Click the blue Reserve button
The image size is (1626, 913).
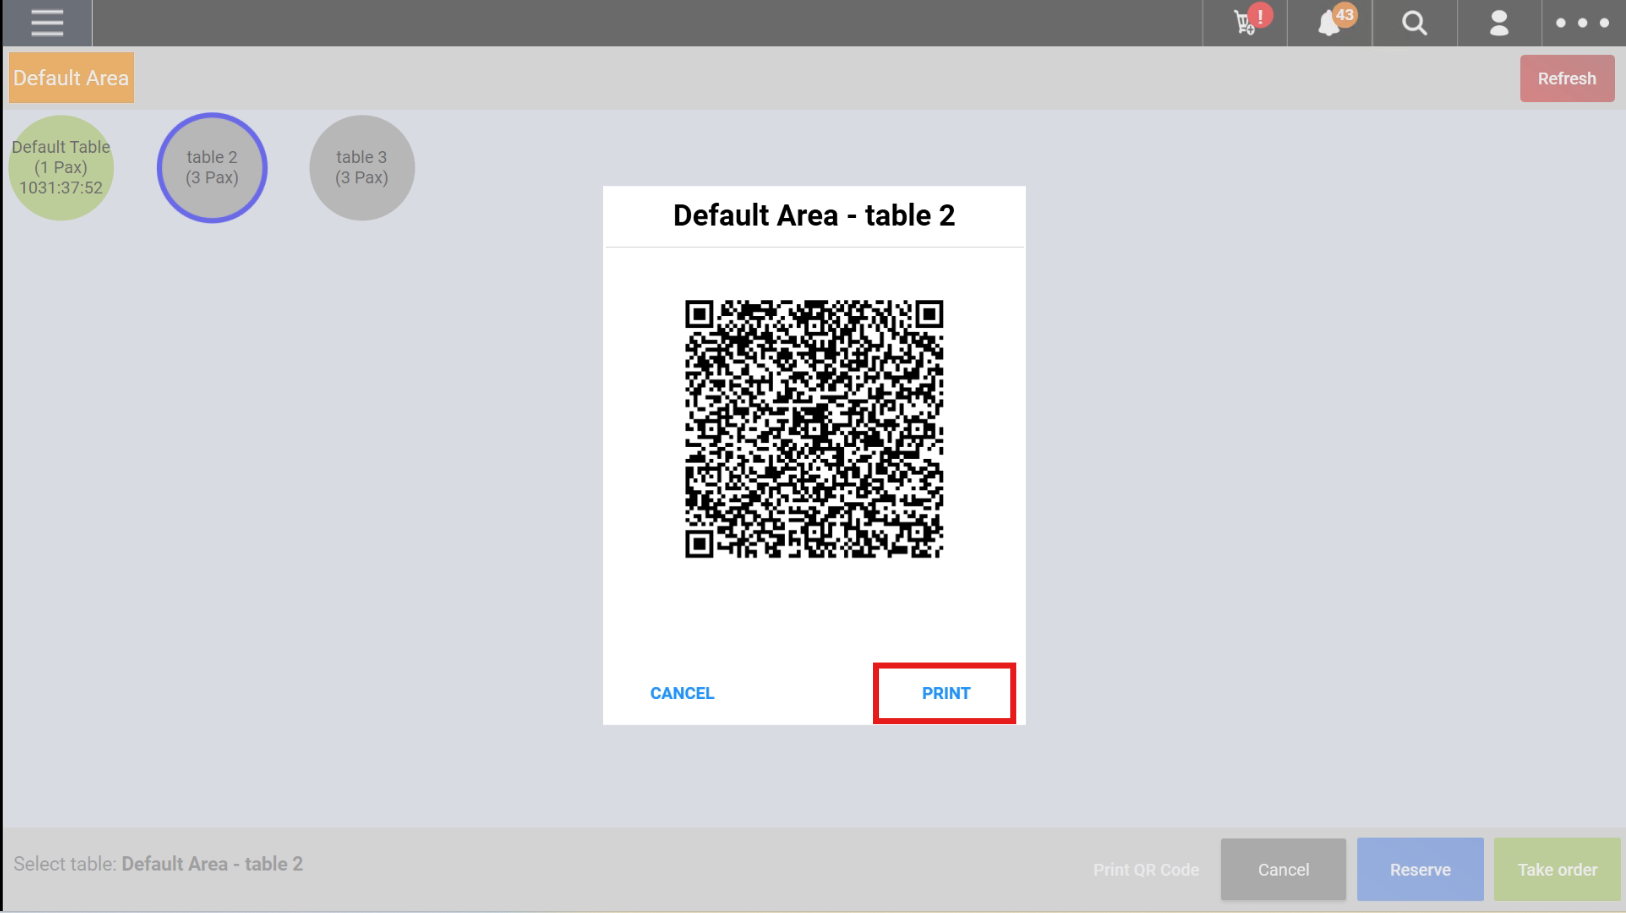1420,870
